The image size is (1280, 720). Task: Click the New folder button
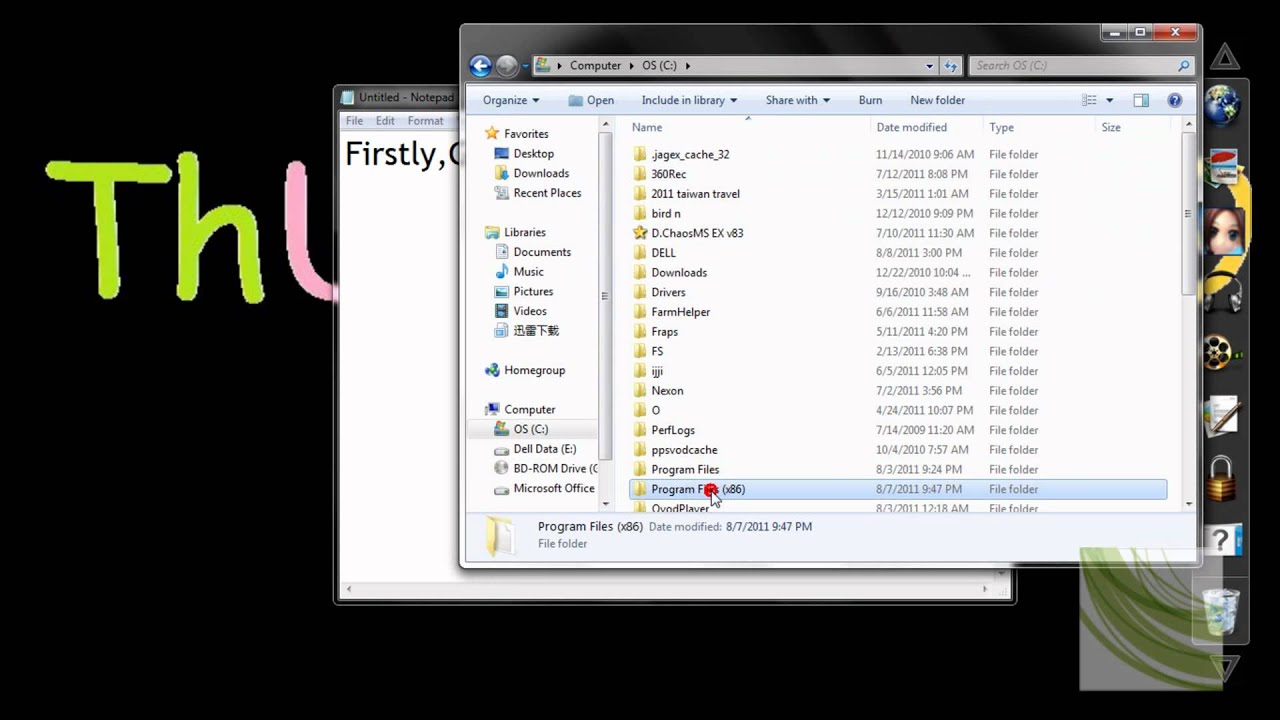point(938,100)
